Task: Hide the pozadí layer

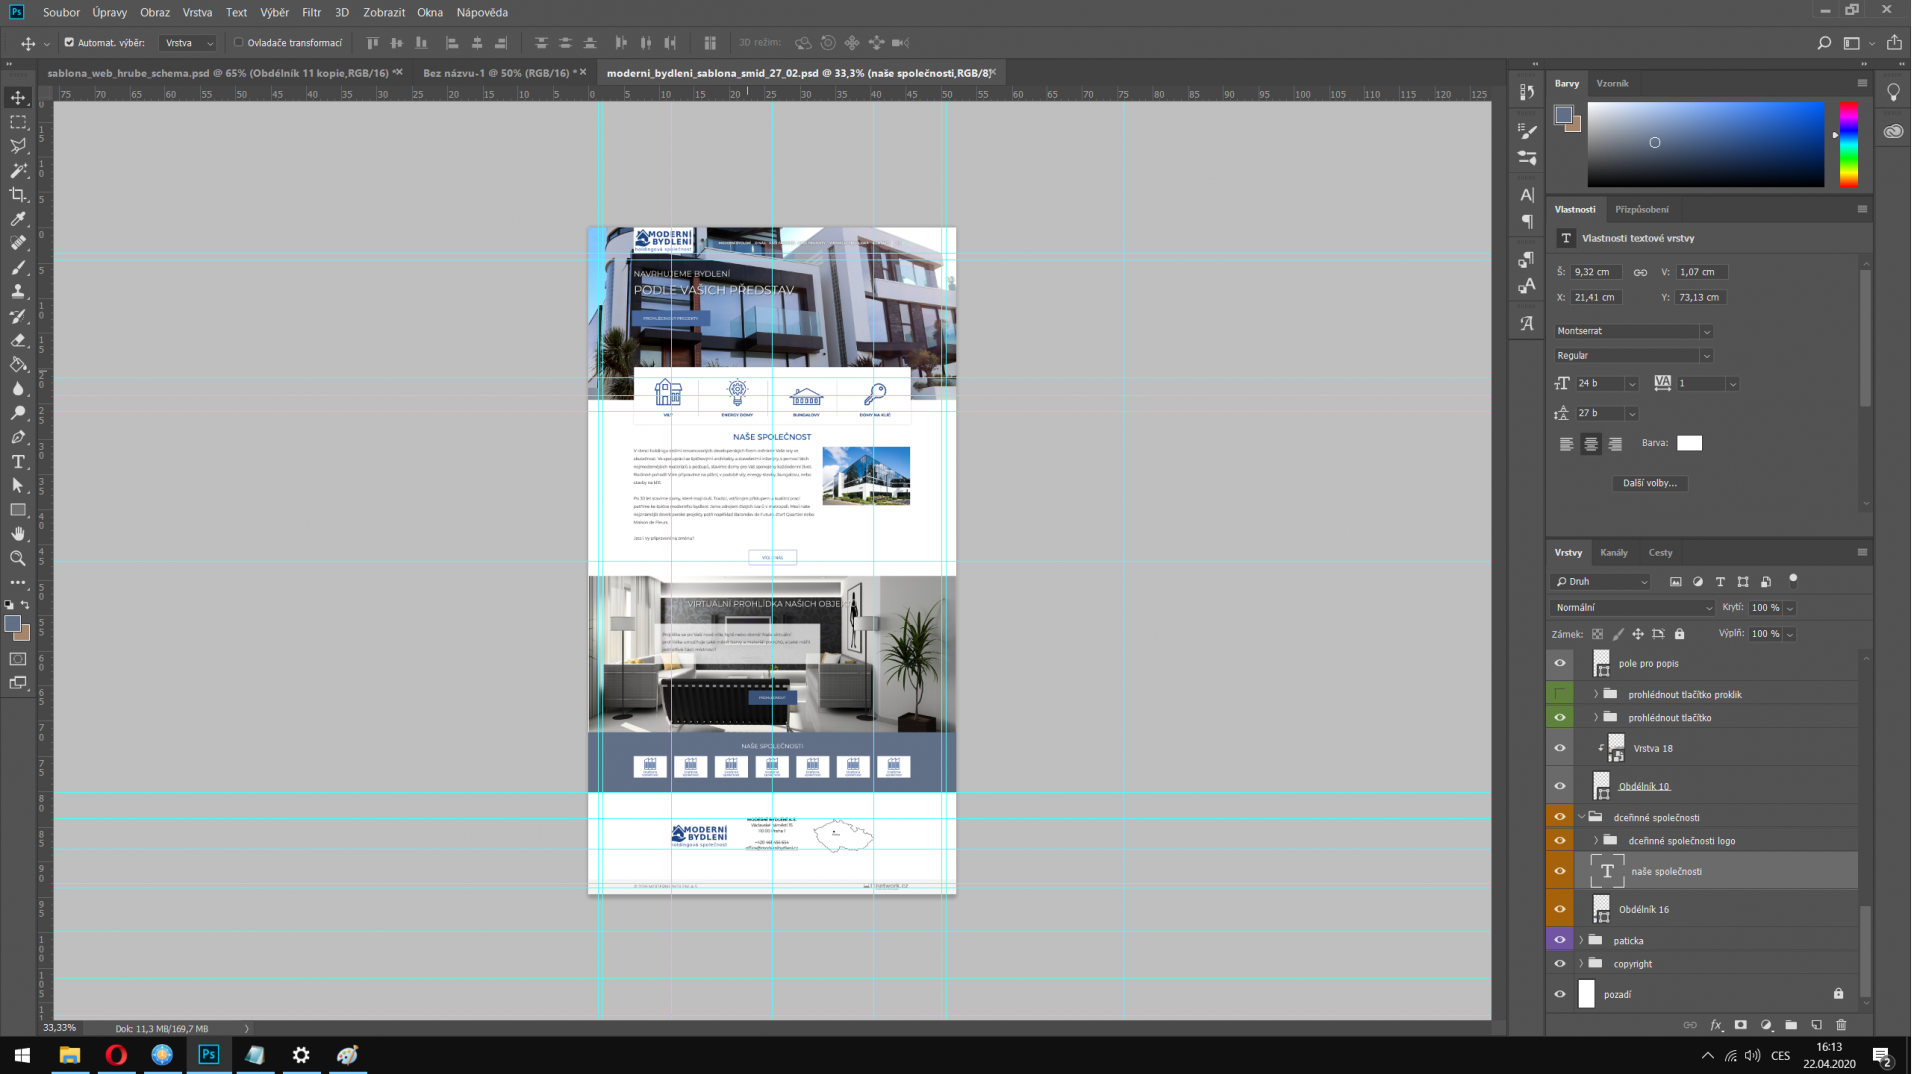Action: (1559, 993)
